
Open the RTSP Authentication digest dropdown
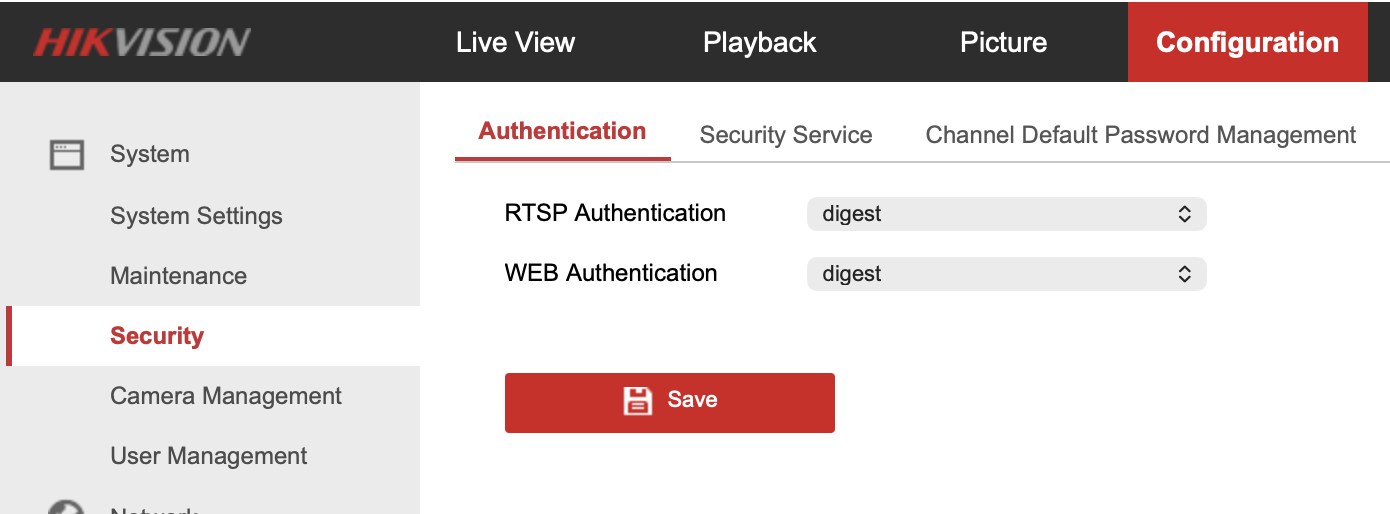pos(1006,214)
